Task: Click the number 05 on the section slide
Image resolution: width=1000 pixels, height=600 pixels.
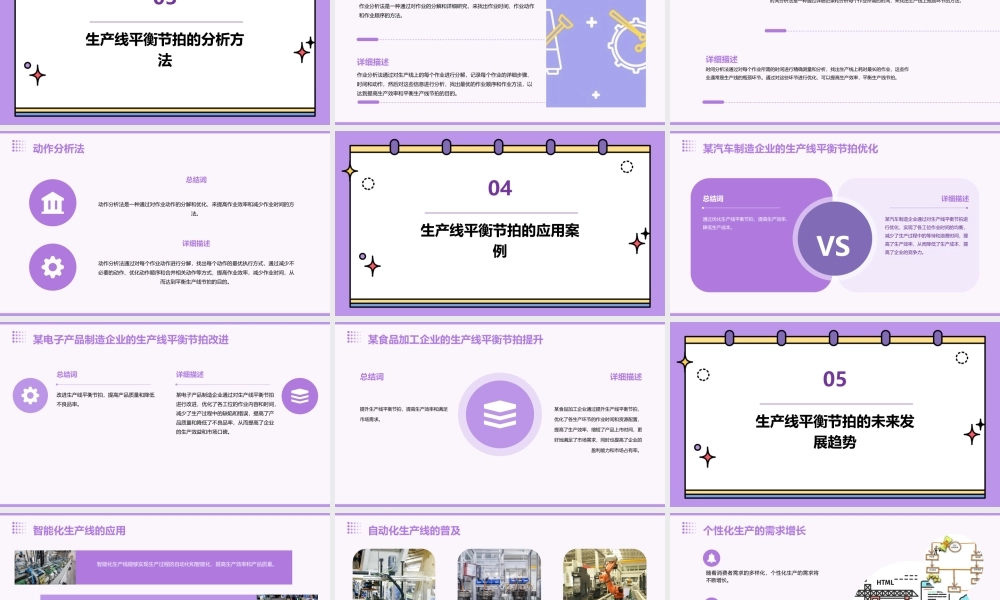Action: click(835, 379)
